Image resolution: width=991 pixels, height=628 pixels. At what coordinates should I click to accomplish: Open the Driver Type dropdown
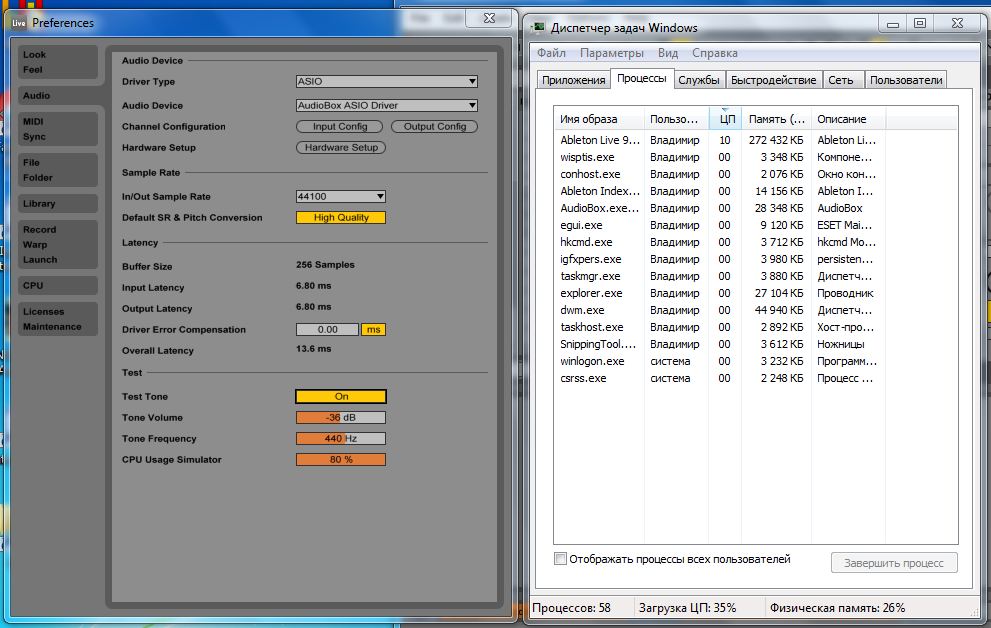click(x=386, y=82)
